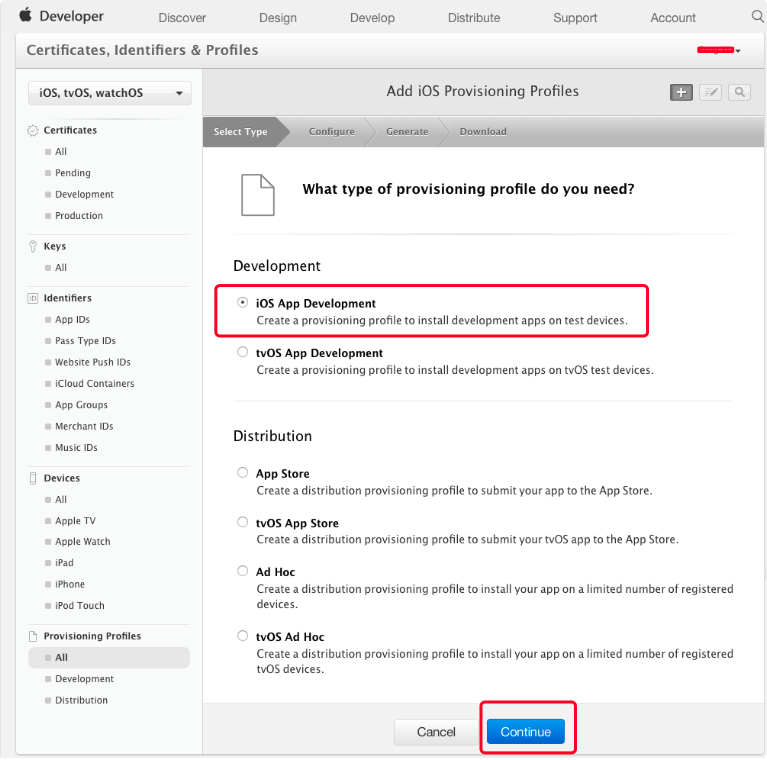
Task: Open iPad devices
Action: (x=64, y=563)
